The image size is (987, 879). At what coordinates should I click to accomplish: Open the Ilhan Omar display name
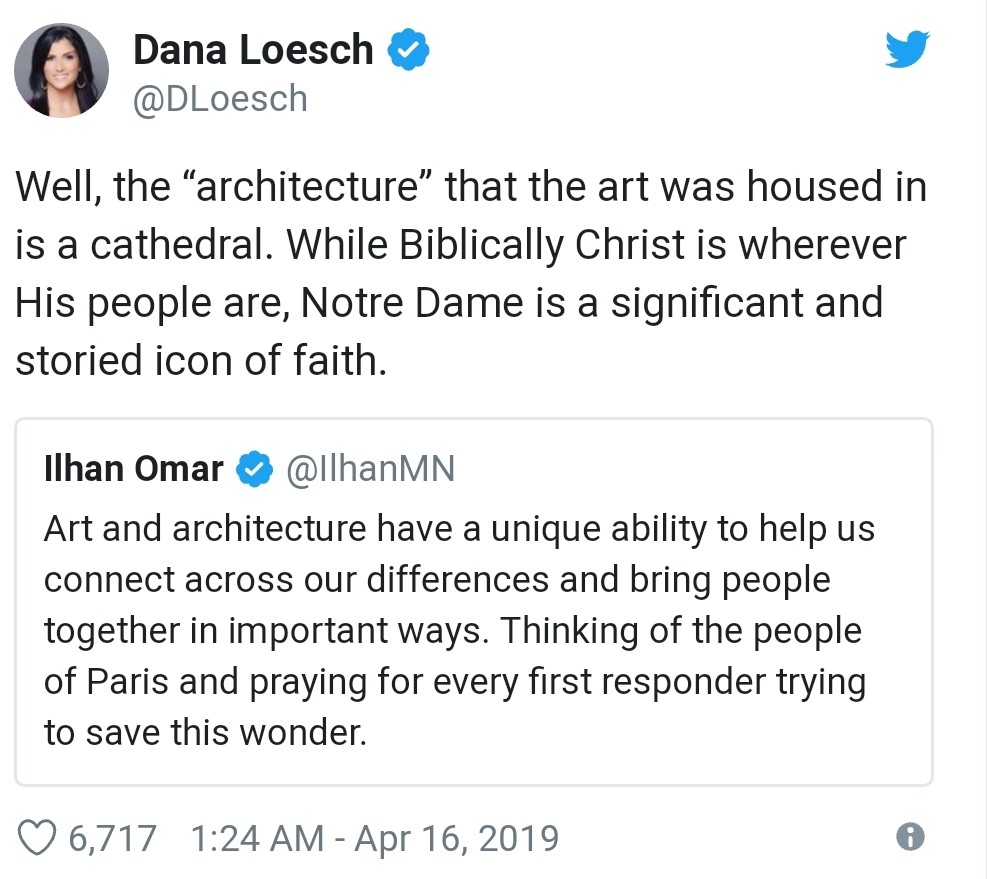(133, 469)
